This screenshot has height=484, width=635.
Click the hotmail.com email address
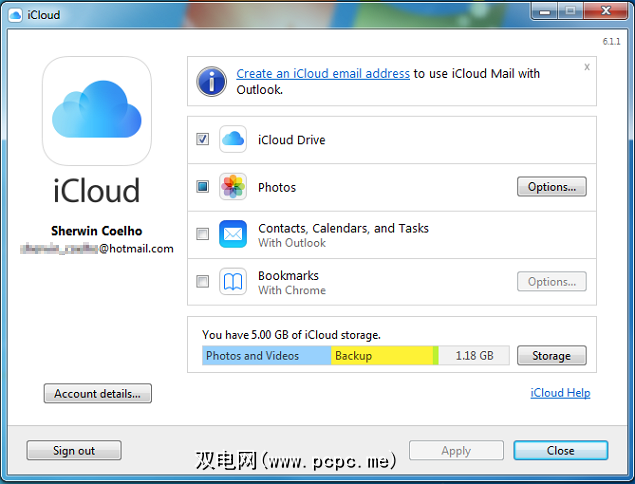[97, 248]
